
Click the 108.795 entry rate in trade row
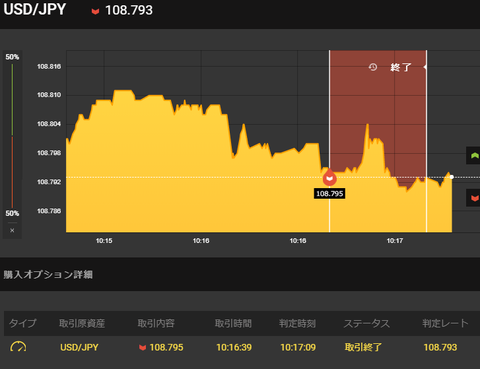[x=166, y=347]
